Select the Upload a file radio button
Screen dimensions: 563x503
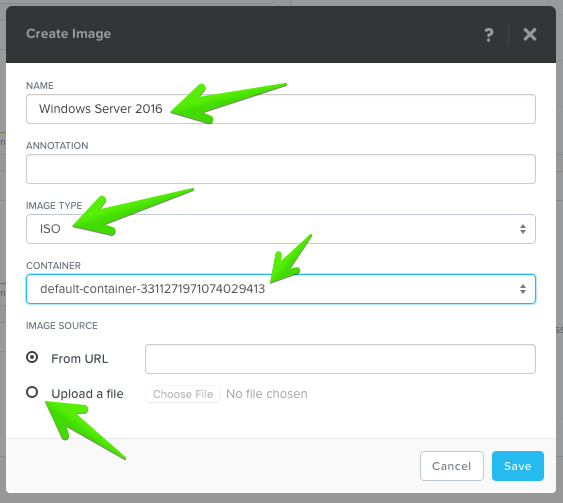coord(32,392)
